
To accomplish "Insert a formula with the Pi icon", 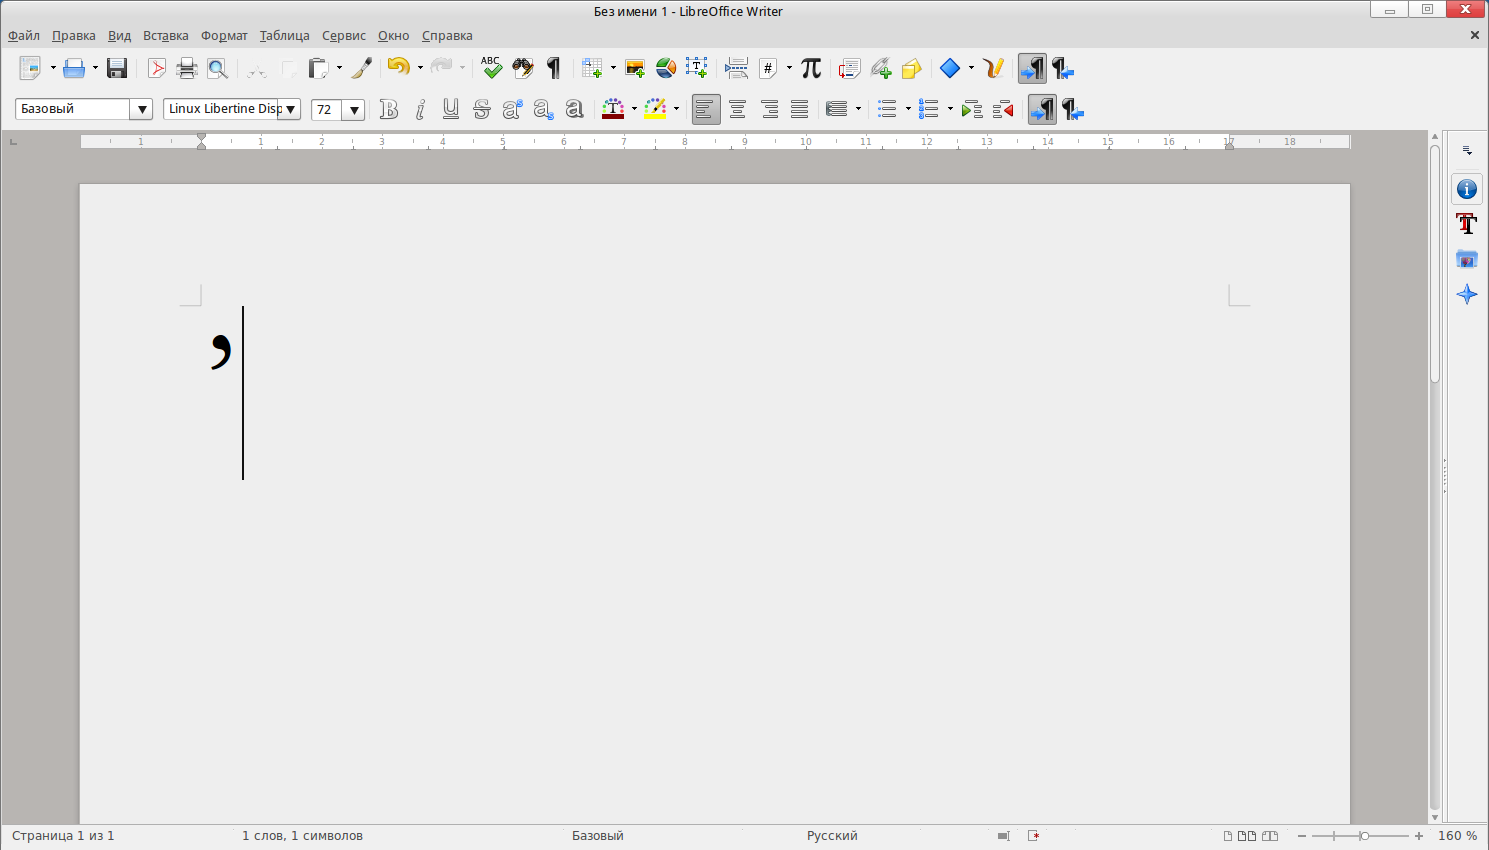I will [x=811, y=68].
